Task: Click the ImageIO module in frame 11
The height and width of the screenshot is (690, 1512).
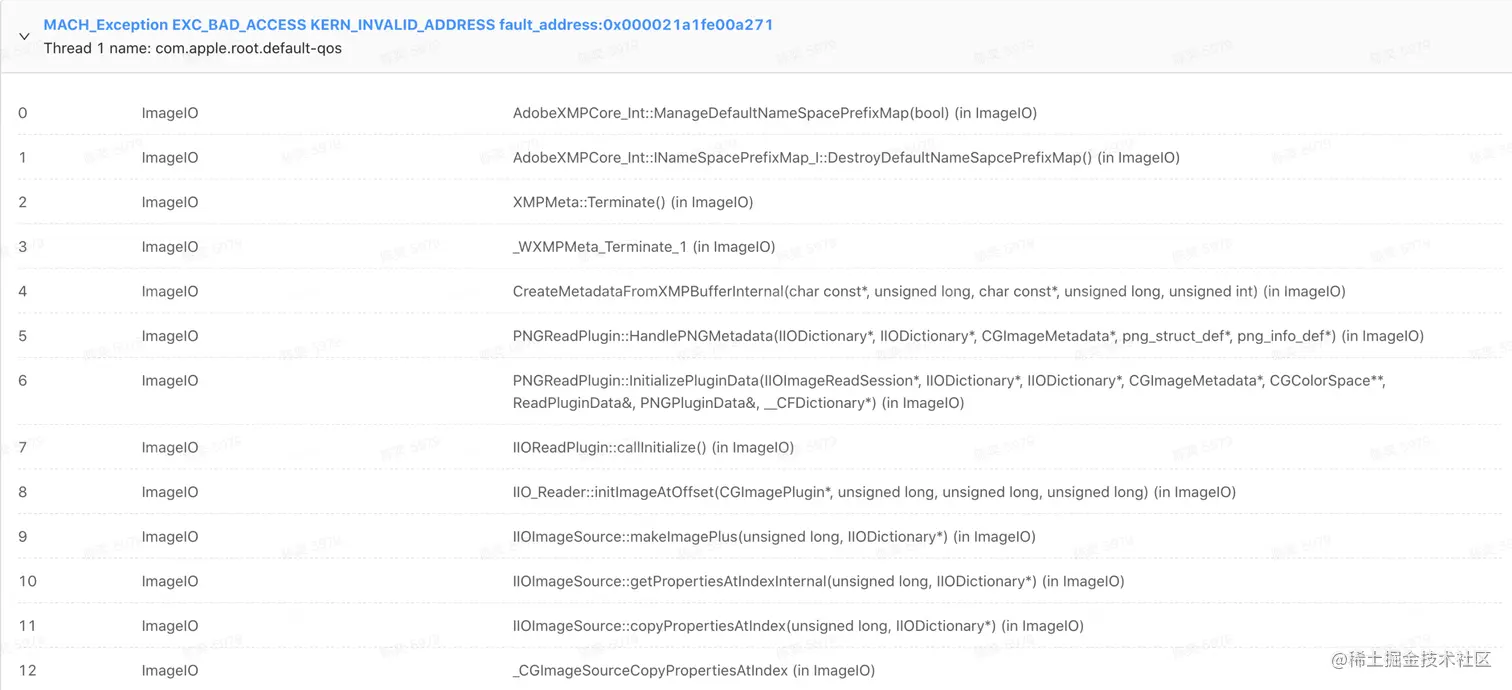Action: (x=170, y=626)
